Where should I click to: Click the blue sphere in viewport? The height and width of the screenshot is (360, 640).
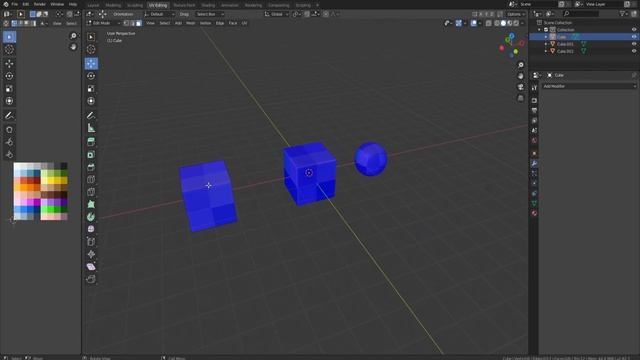point(371,159)
